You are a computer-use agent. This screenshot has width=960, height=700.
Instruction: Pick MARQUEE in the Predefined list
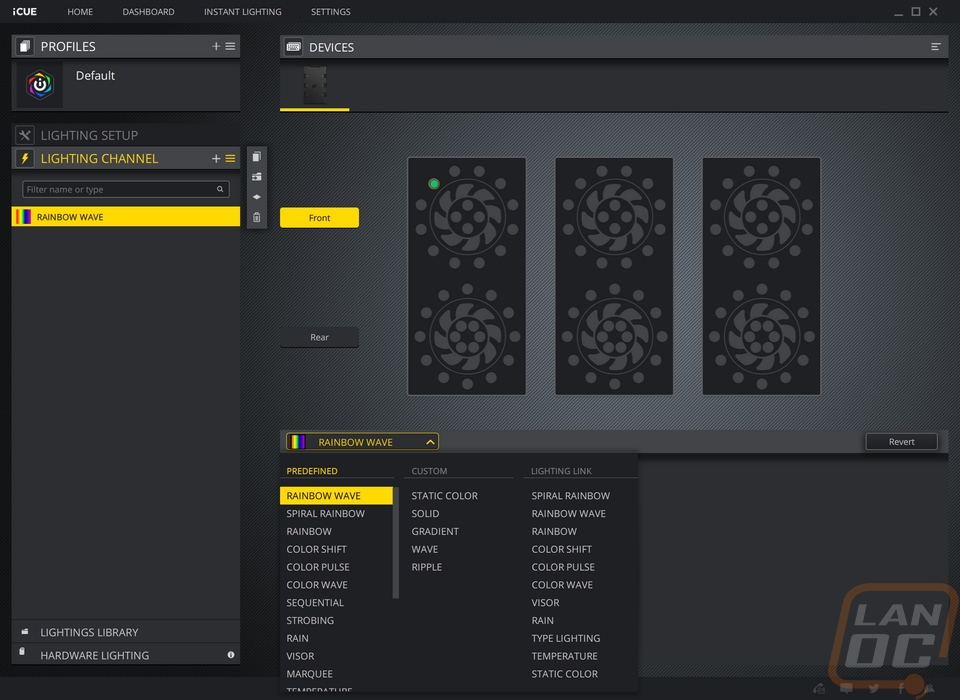[x=310, y=674]
